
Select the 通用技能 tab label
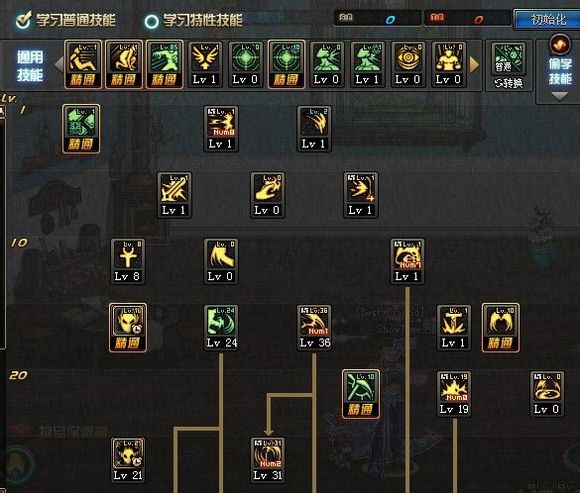(x=30, y=66)
